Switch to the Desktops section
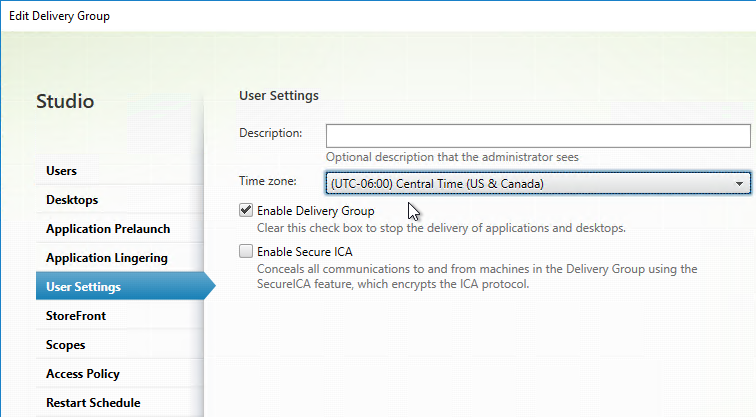 pos(72,200)
